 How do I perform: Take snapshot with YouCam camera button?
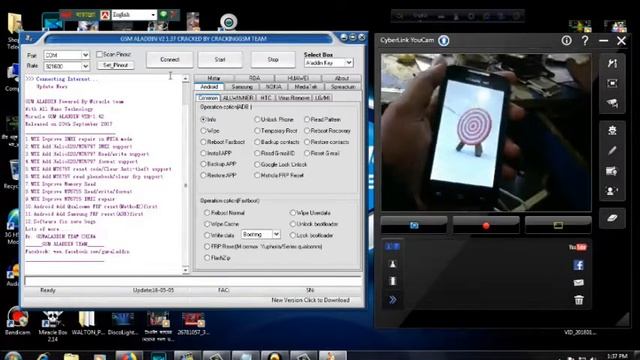(414, 225)
